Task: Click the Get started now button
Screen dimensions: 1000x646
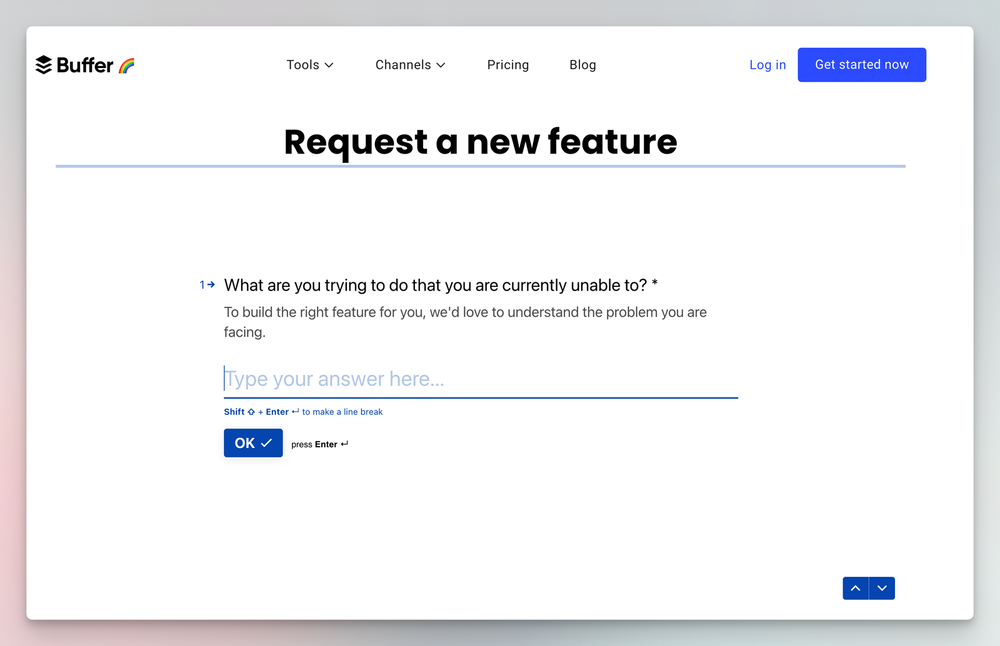Action: coord(862,64)
